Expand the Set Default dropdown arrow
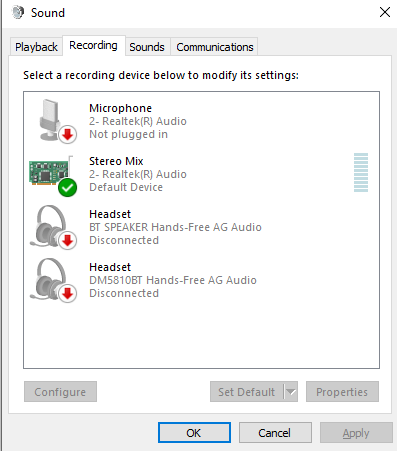This screenshot has width=397, height=451. coord(291,392)
